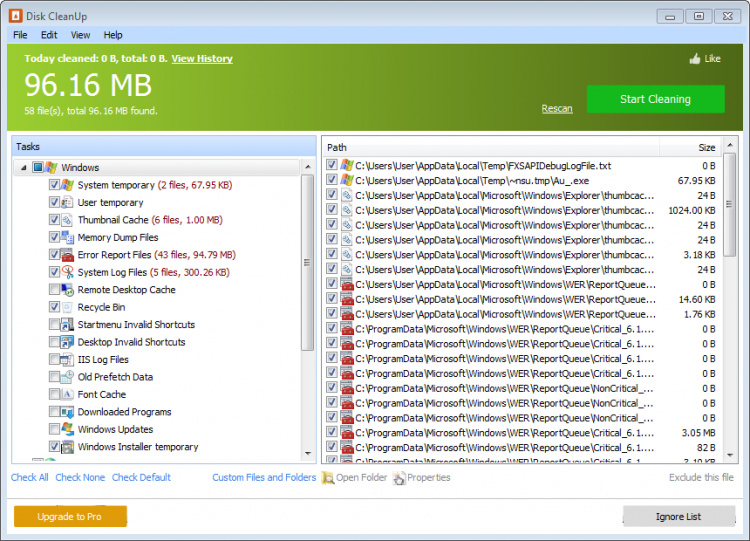Click the Desktop Invalid Shortcuts icon
This screenshot has height=541, width=750.
coord(67,342)
